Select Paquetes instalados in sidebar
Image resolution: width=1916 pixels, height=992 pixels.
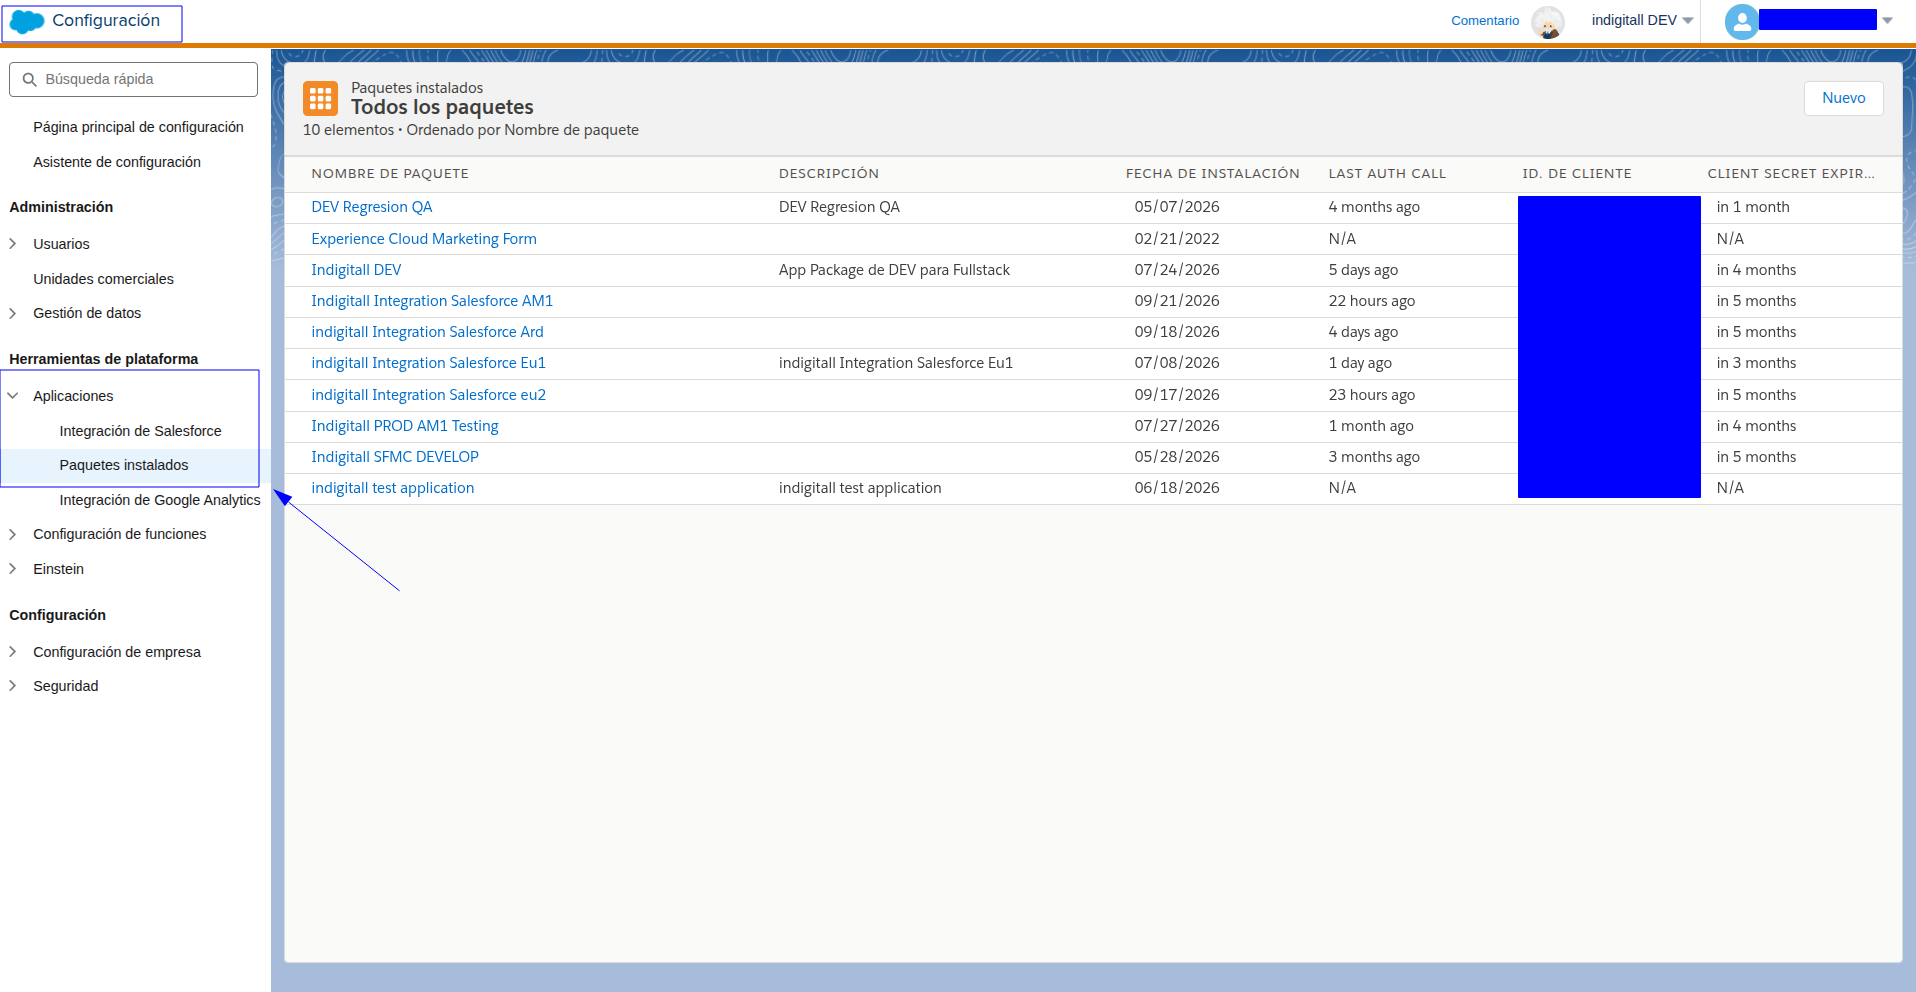pos(124,465)
